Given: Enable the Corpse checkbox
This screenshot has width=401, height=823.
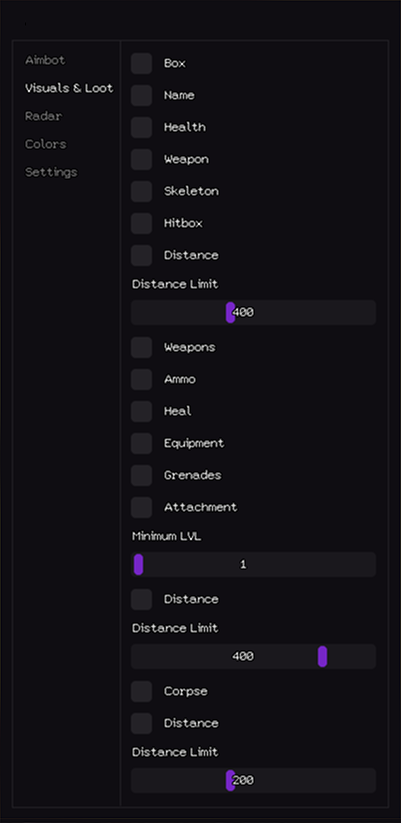Looking at the screenshot, I should pyautogui.click(x=142, y=692).
